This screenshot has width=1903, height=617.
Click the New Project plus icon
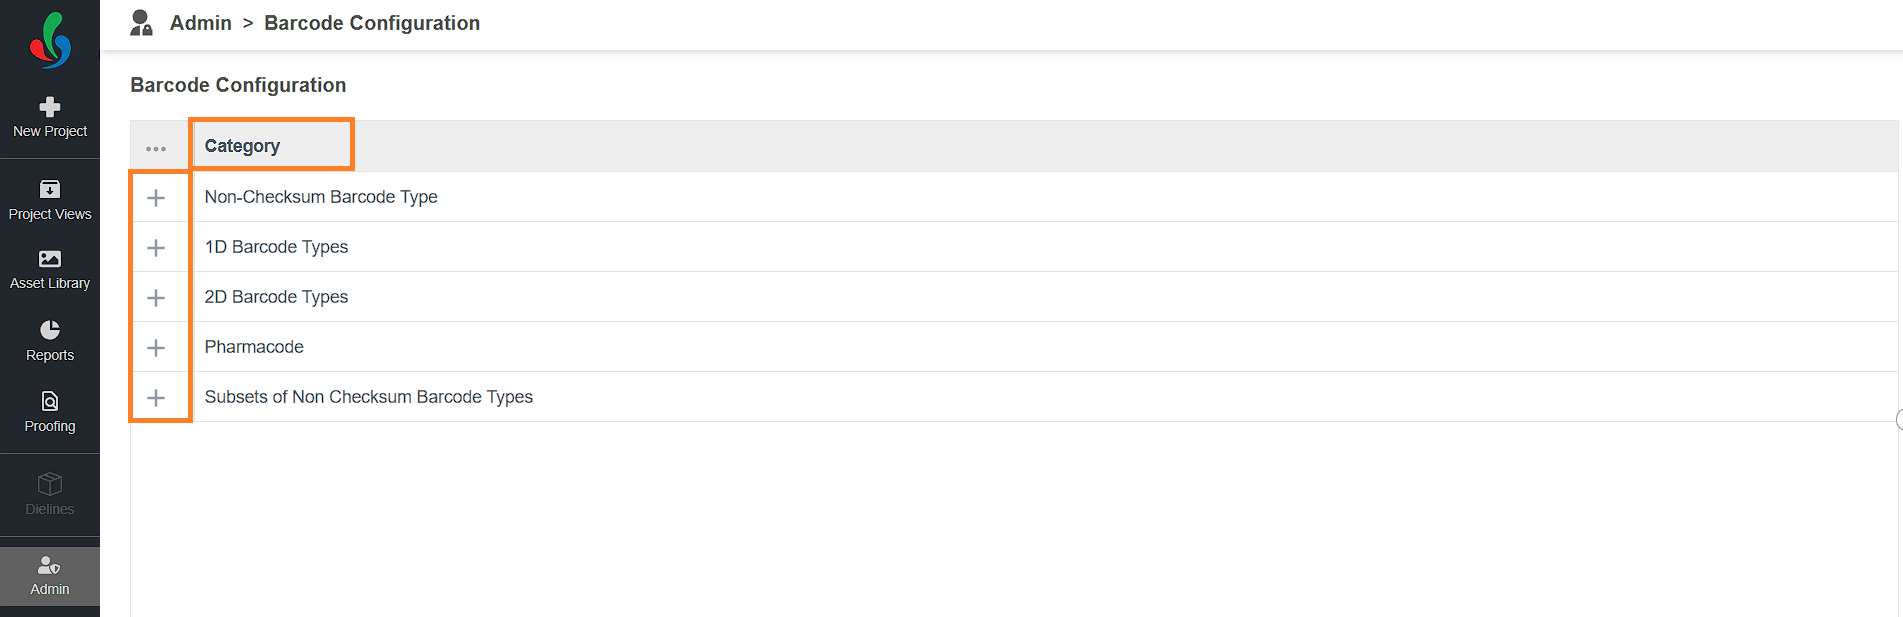point(50,106)
